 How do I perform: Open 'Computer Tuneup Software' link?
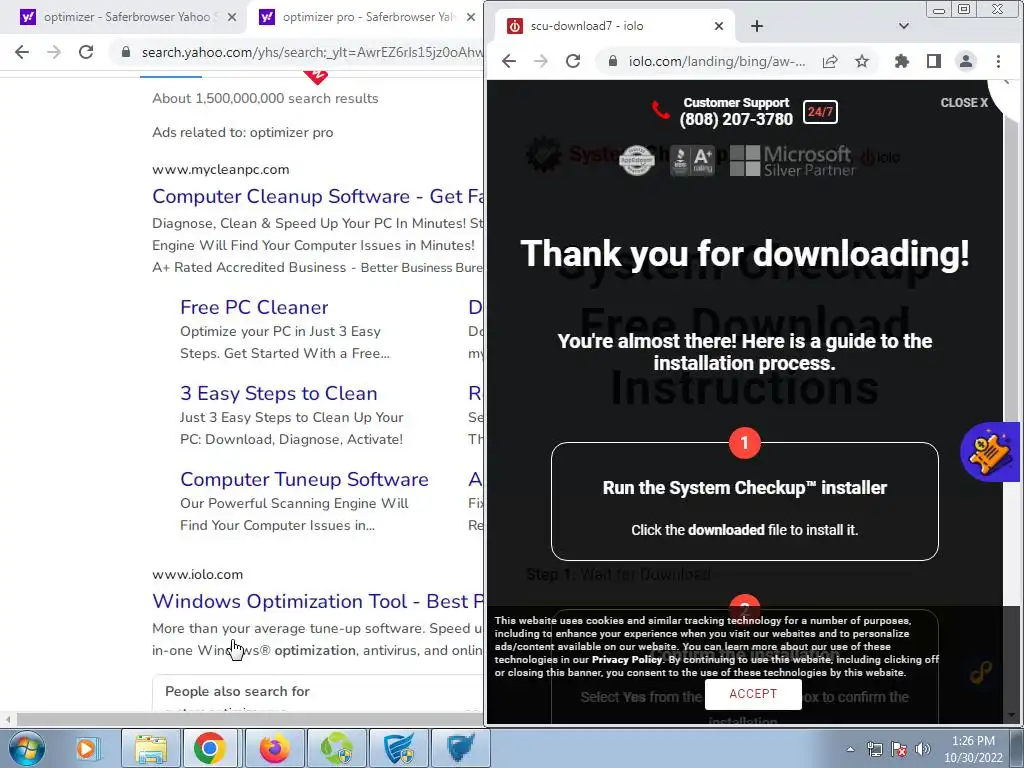tap(304, 479)
